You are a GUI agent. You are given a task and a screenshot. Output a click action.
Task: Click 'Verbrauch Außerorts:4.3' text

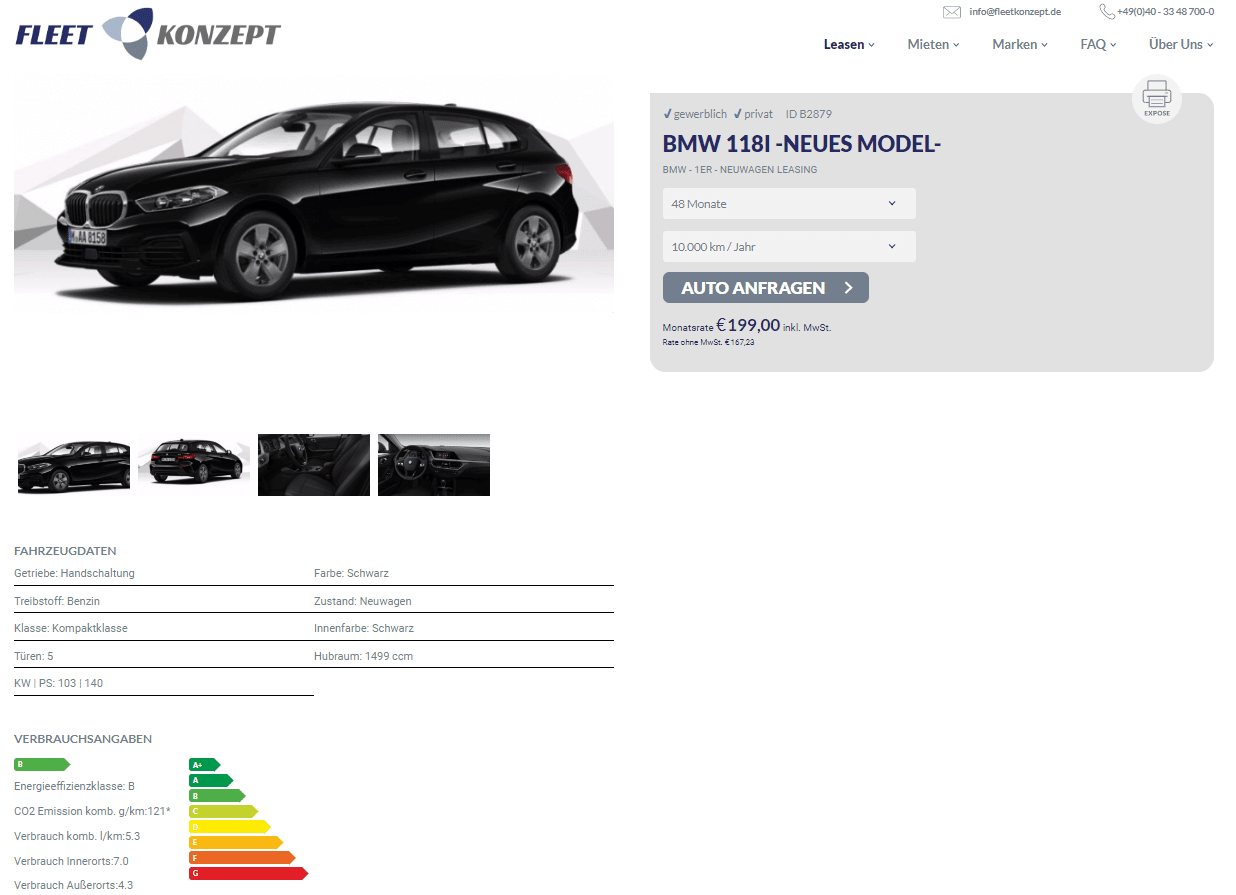point(74,885)
